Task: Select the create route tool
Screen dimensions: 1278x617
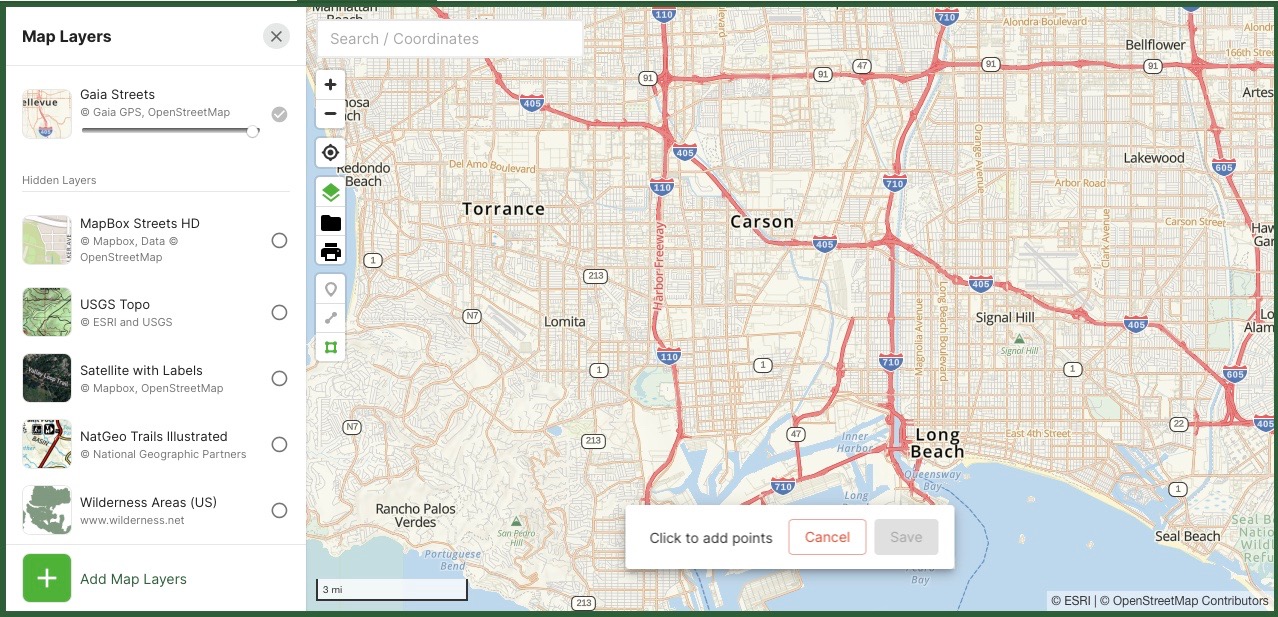Action: 330,318
